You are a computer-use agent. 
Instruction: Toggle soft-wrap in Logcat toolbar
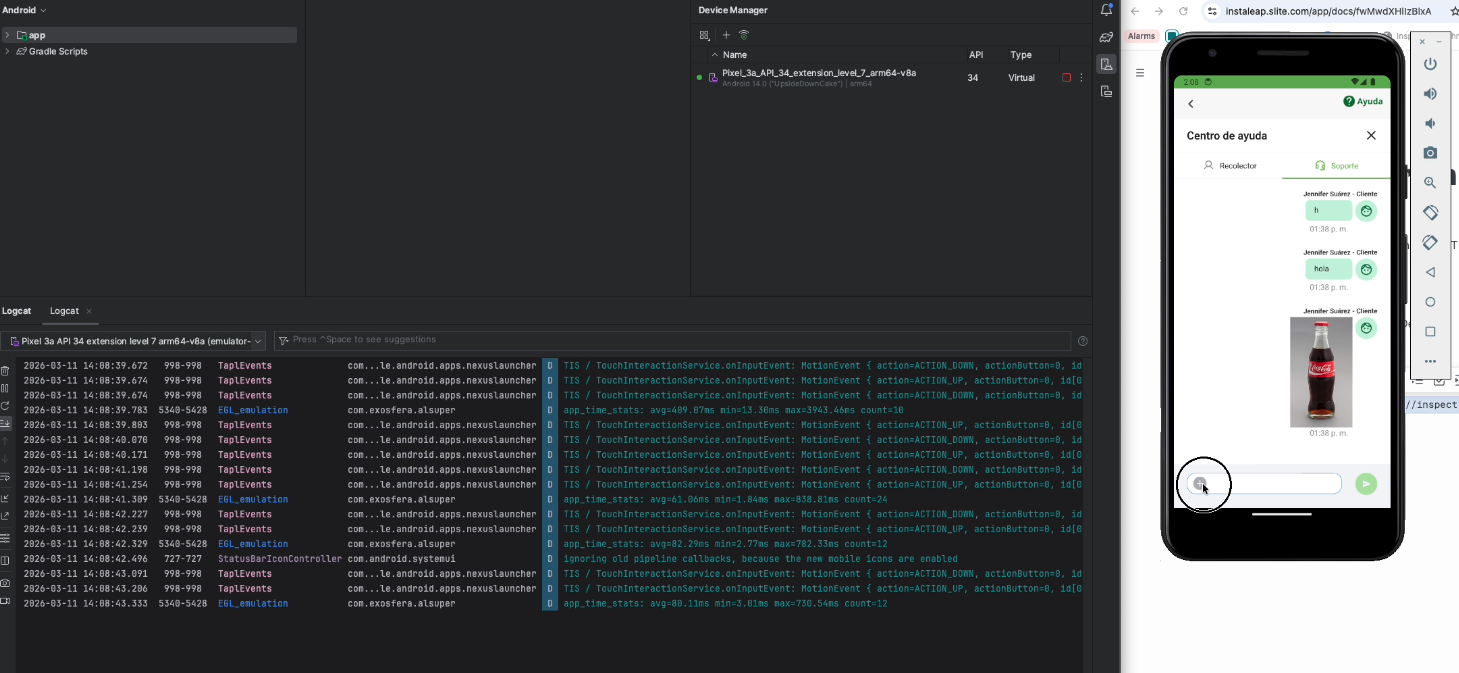6,477
